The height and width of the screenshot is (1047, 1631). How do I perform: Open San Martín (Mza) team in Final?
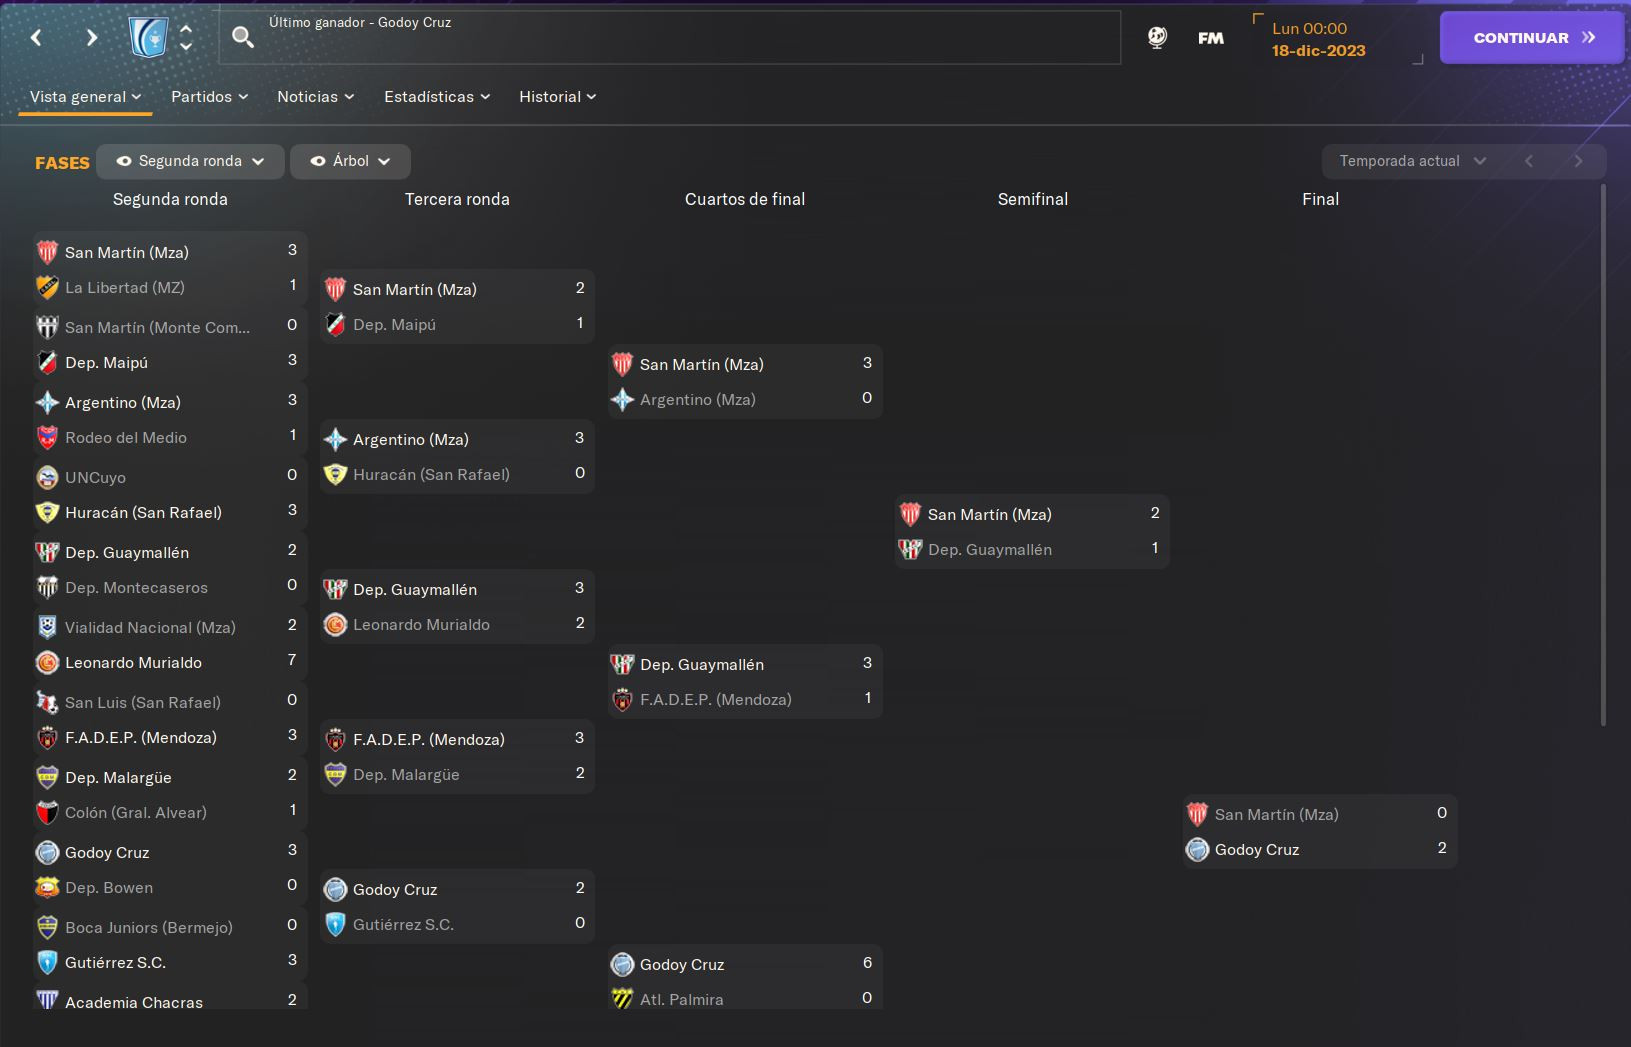click(1276, 815)
